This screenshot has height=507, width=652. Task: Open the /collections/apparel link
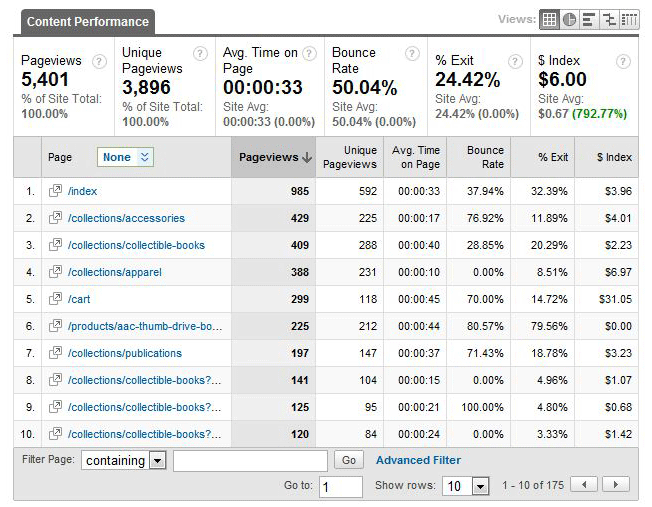(x=114, y=272)
